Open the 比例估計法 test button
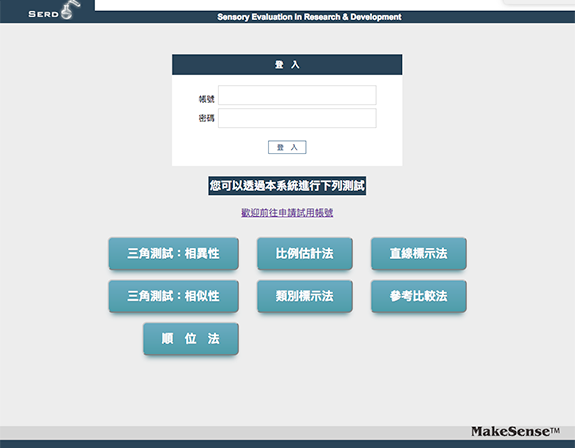Screen dimensions: 575x448 pyautogui.click(x=305, y=253)
